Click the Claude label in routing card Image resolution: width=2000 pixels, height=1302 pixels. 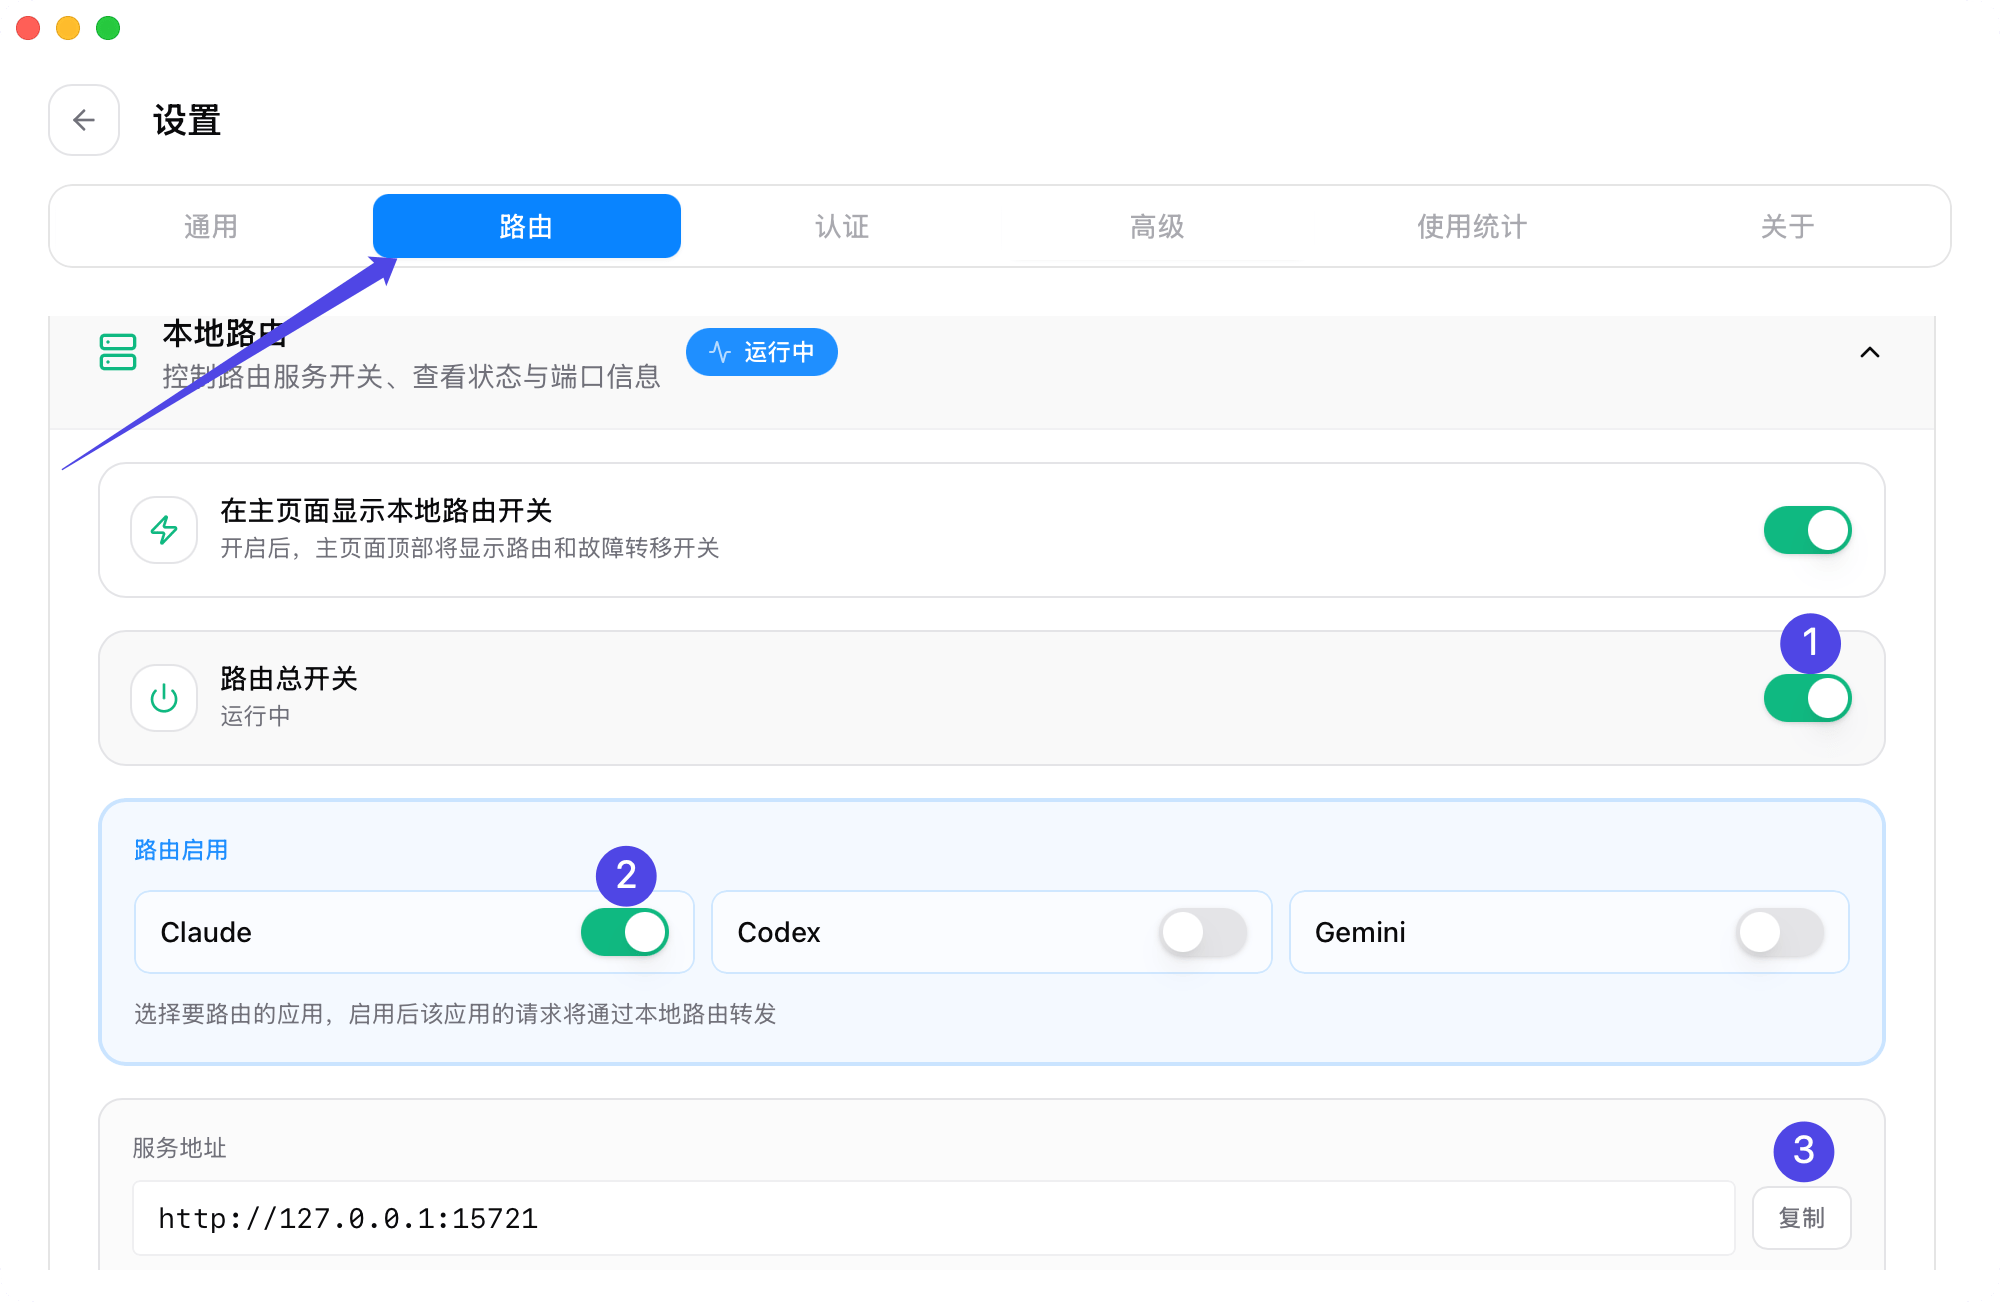click(x=206, y=932)
